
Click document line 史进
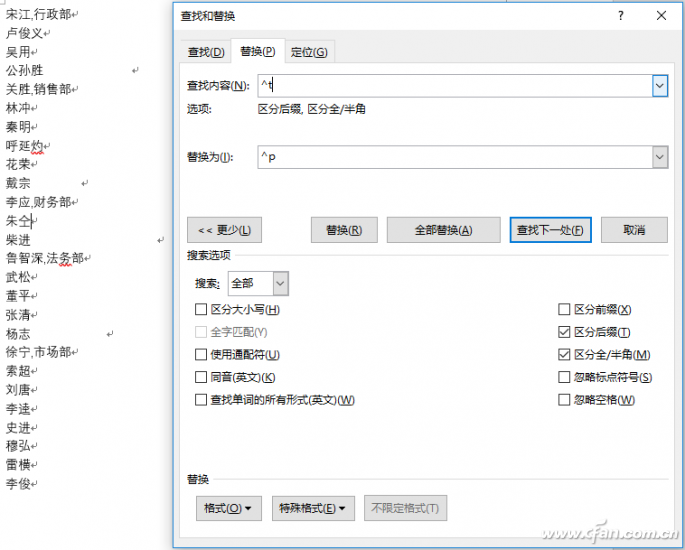click(x=18, y=428)
